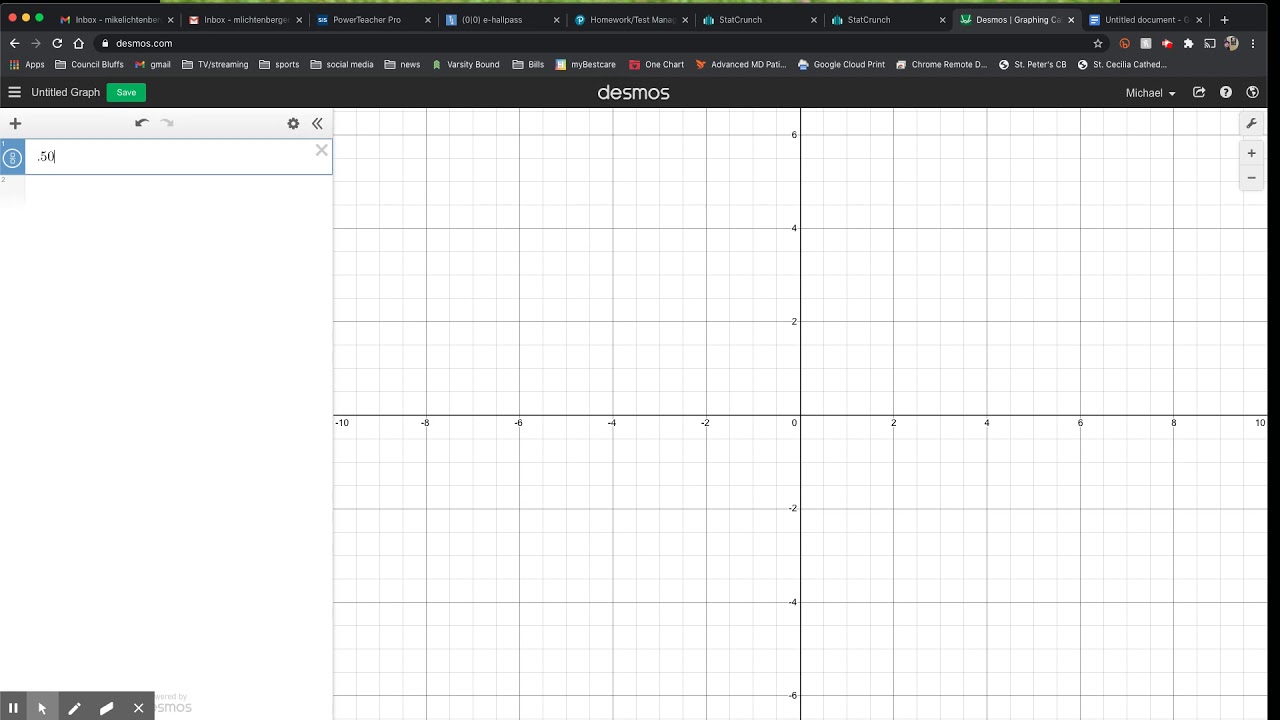
Task: Open the St. Cecilia Cathedral bookmark
Action: coord(1122,65)
